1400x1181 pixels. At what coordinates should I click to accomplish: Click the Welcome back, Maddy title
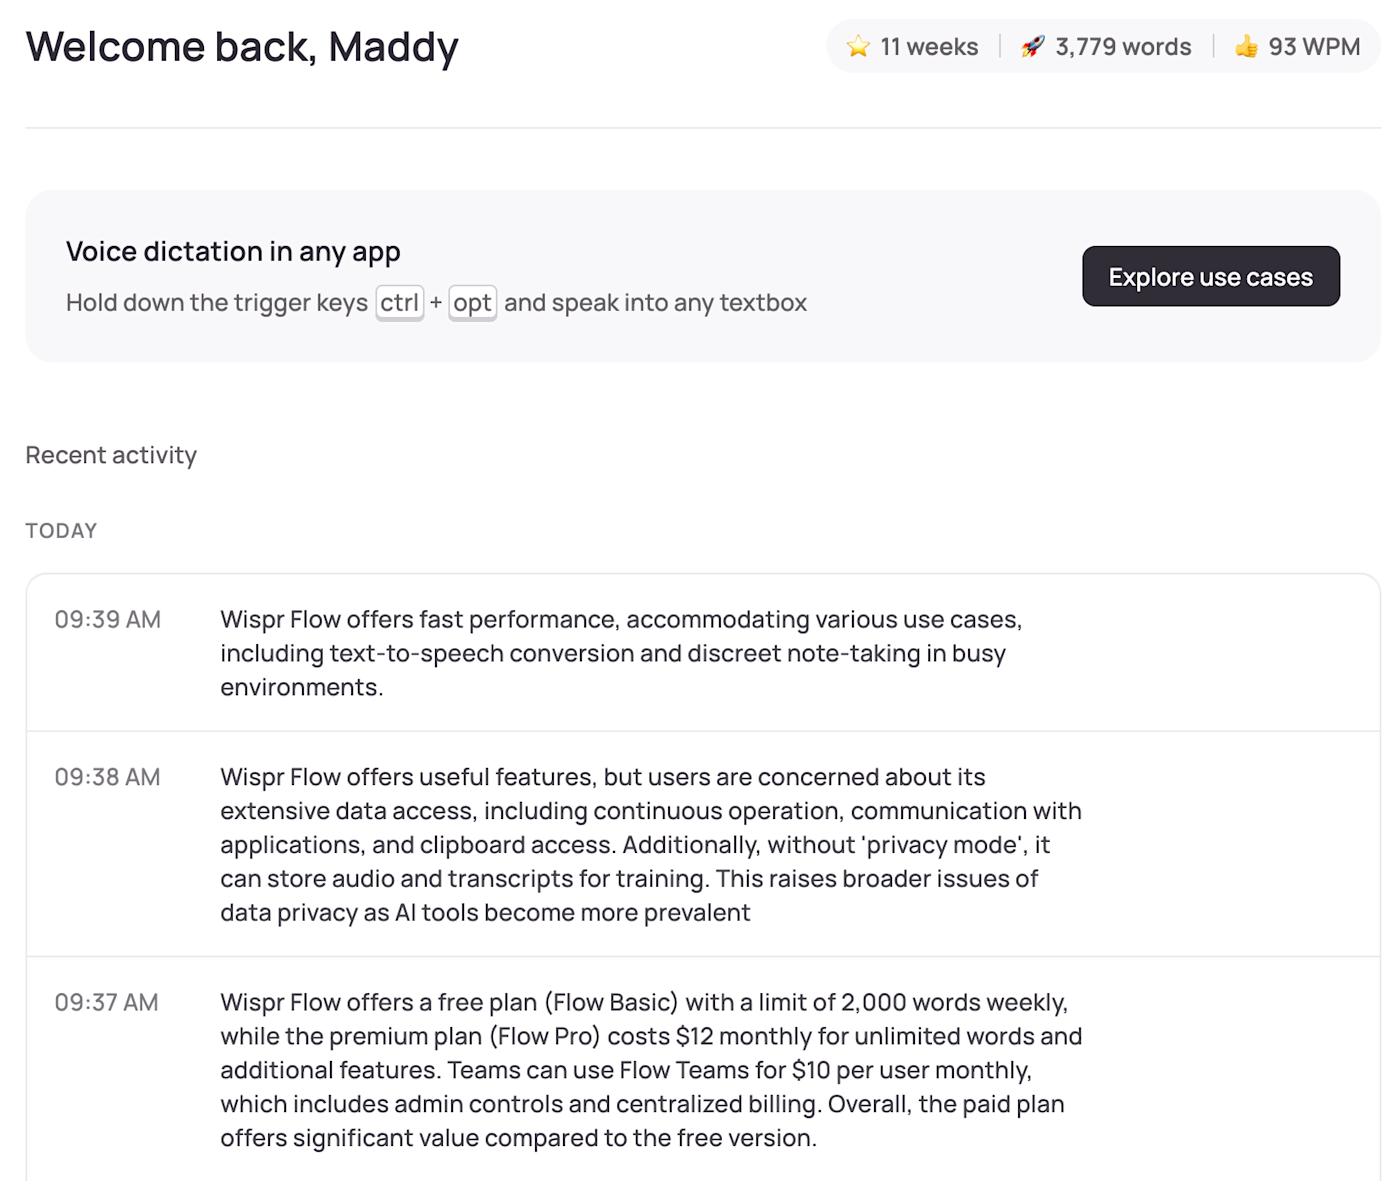point(242,47)
